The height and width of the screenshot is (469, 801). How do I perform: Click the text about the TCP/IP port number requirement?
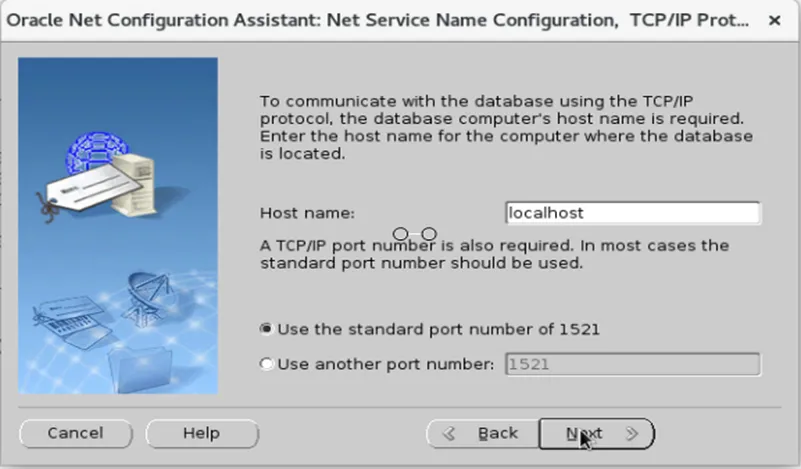[494, 254]
